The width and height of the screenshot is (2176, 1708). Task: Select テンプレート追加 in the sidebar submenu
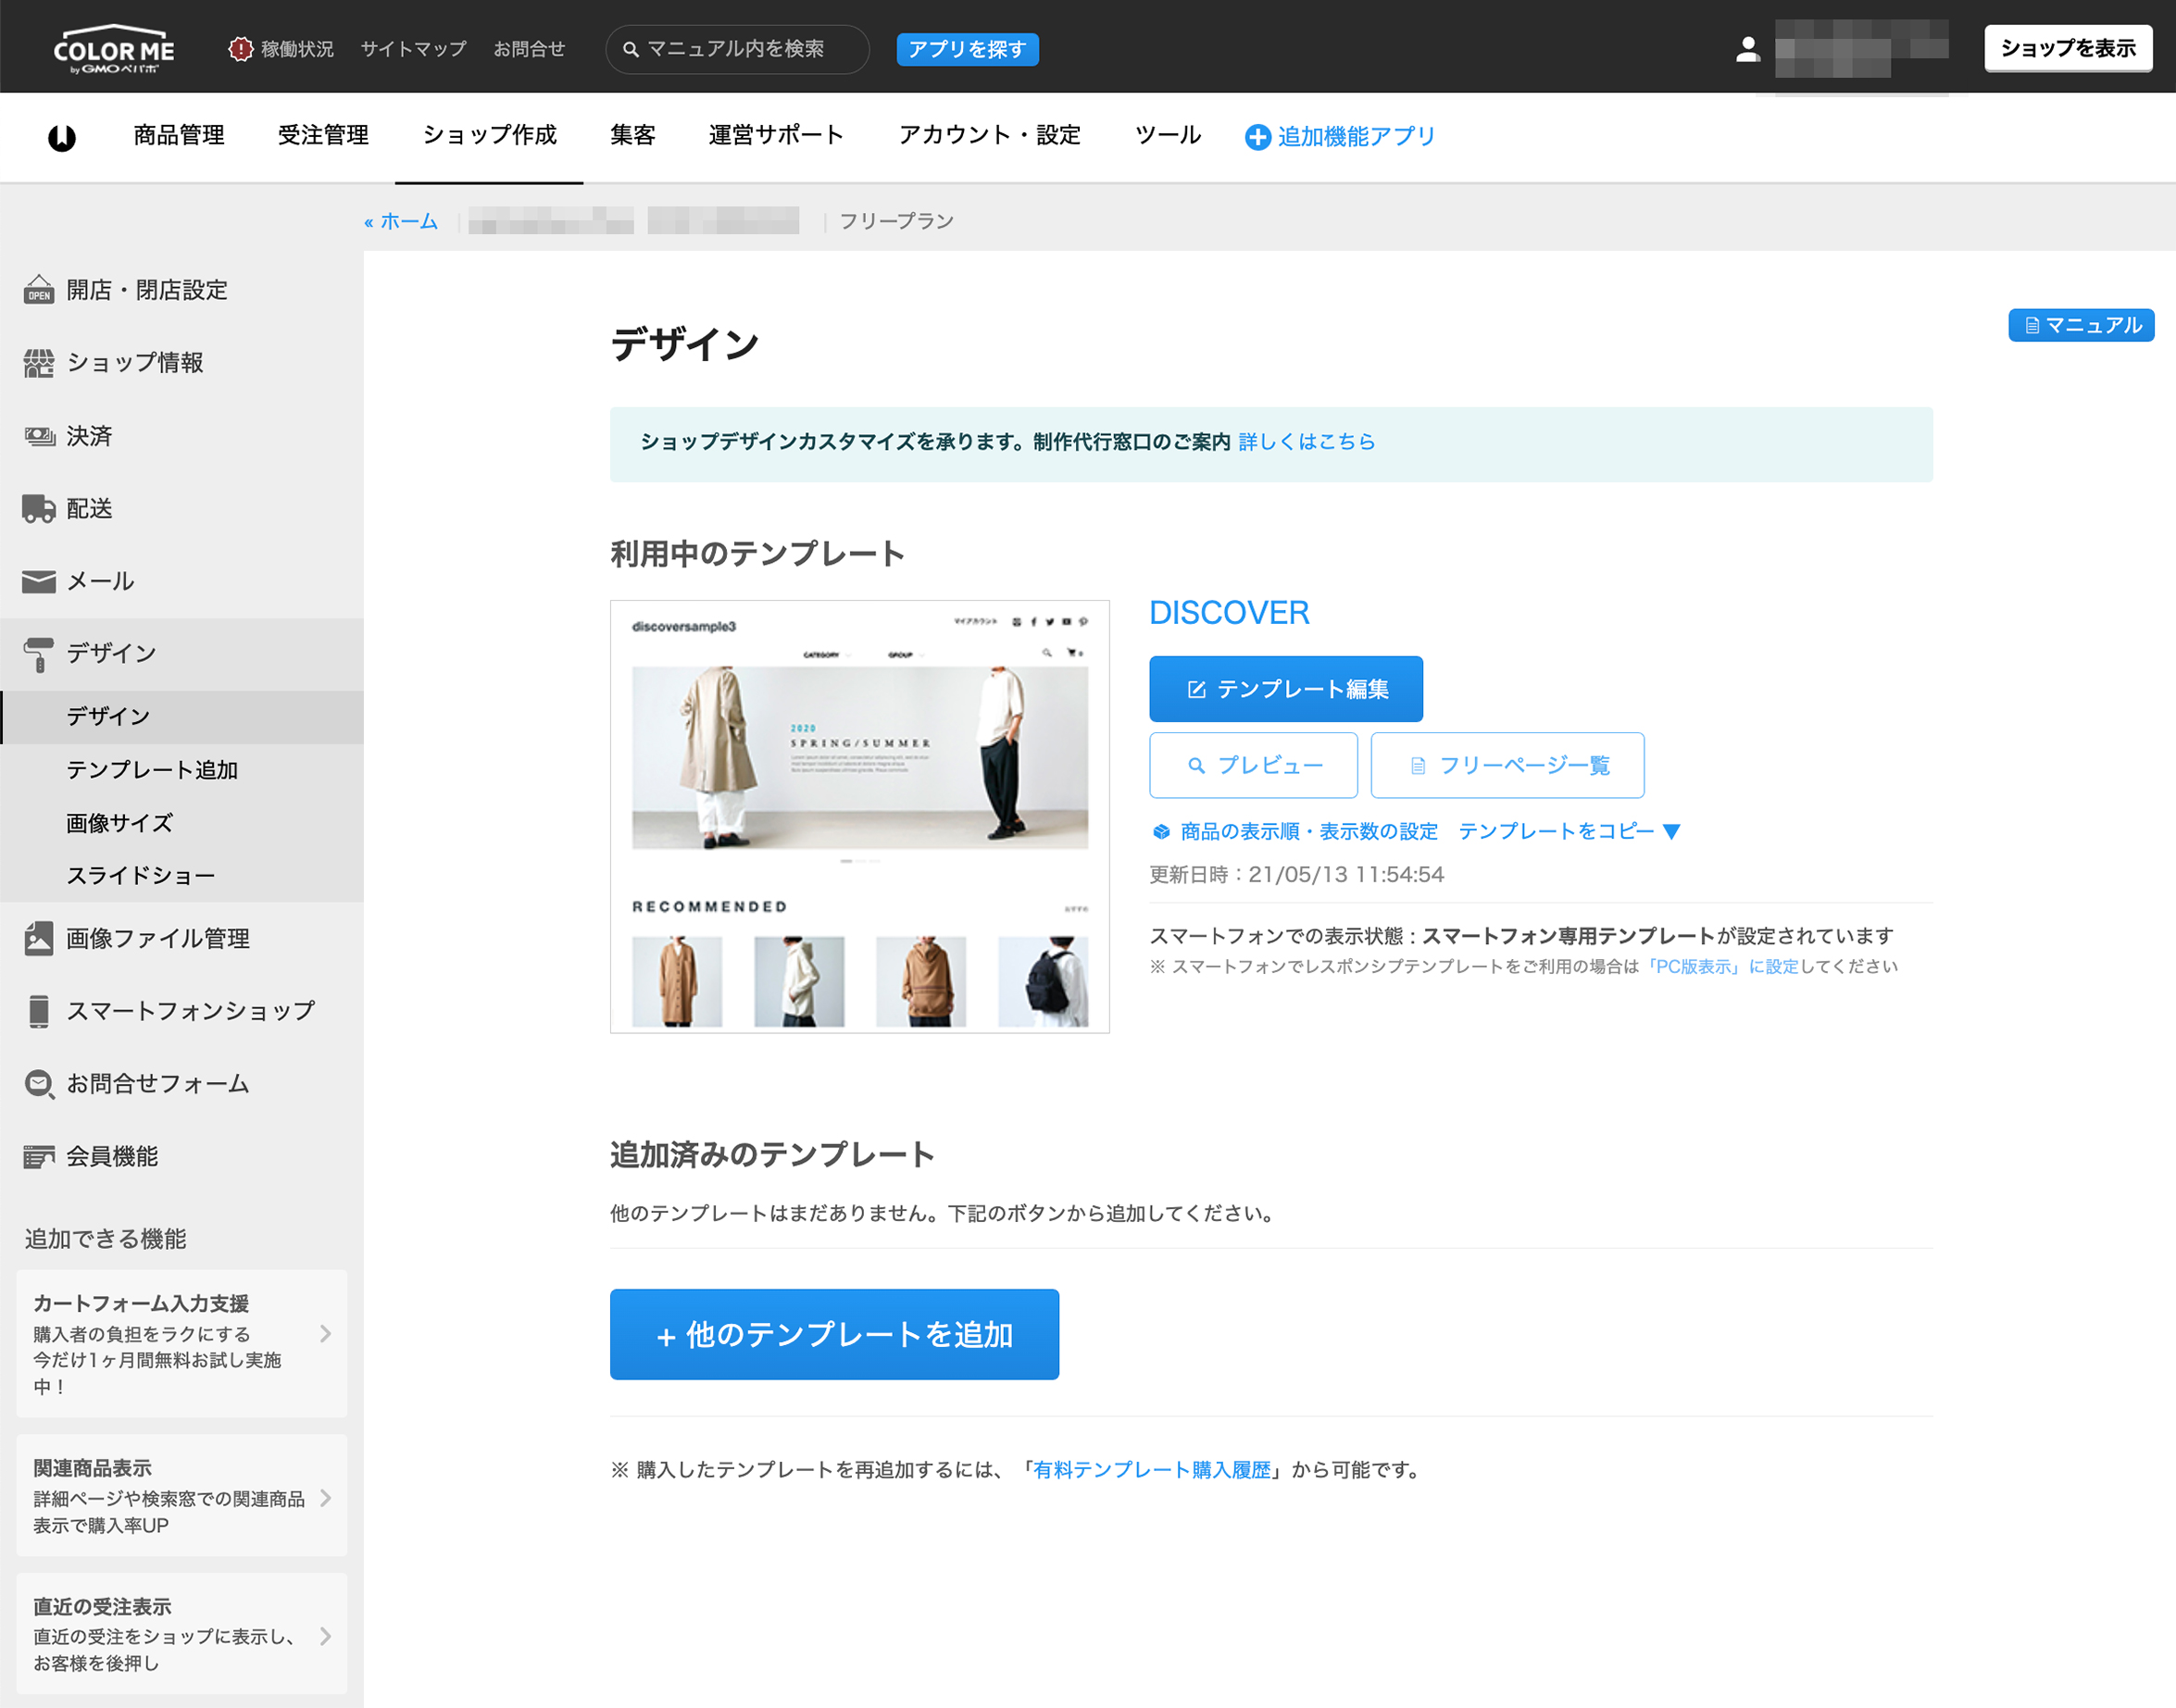coord(152,769)
